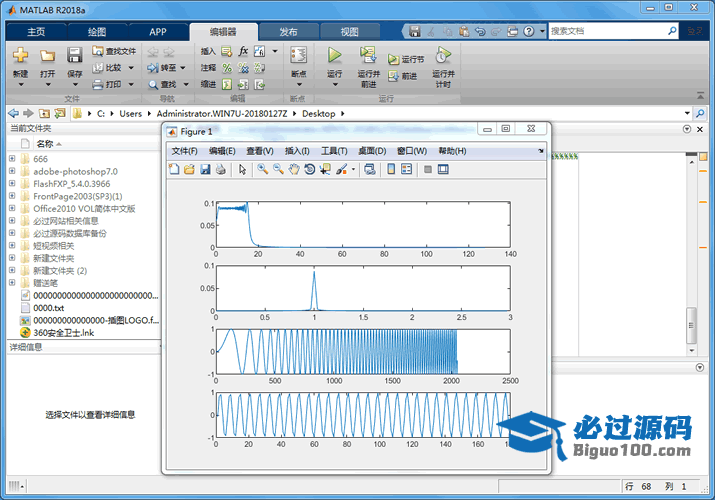The image size is (715, 500).
Task: Toggle Insert Legend in Figure toolbar
Action: click(x=406, y=170)
